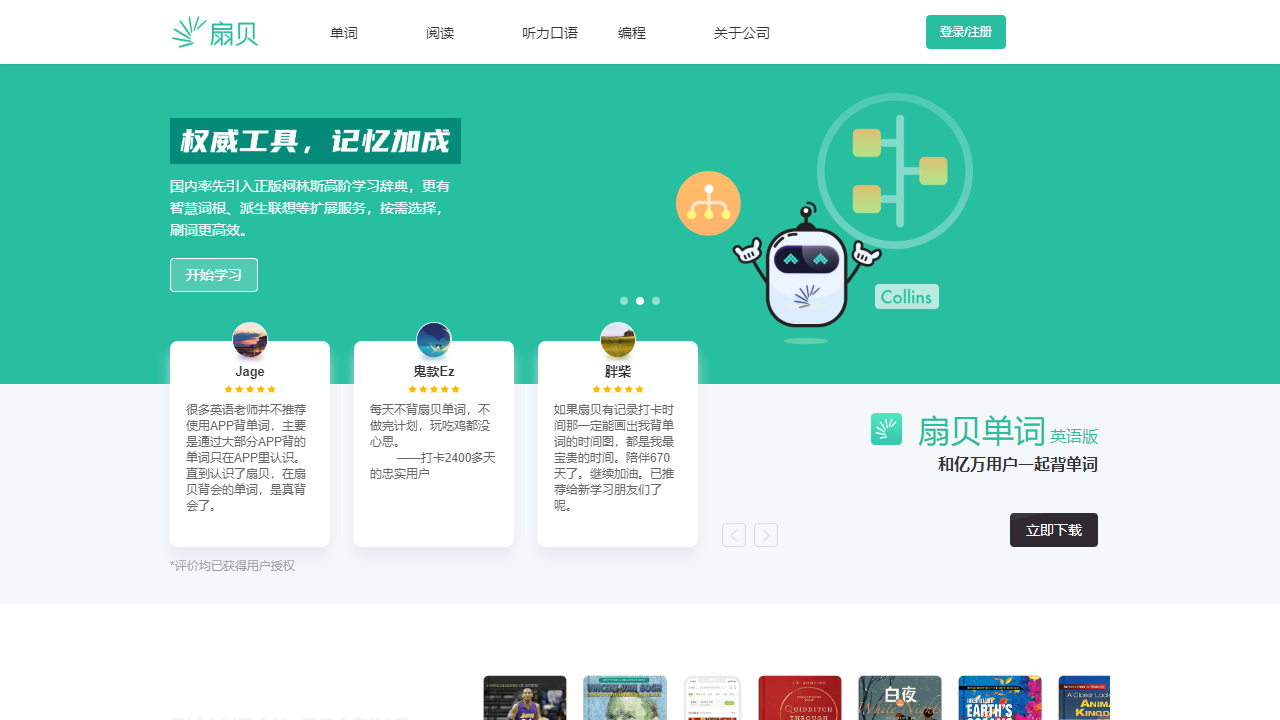Click the next testimonial arrow

click(x=766, y=535)
